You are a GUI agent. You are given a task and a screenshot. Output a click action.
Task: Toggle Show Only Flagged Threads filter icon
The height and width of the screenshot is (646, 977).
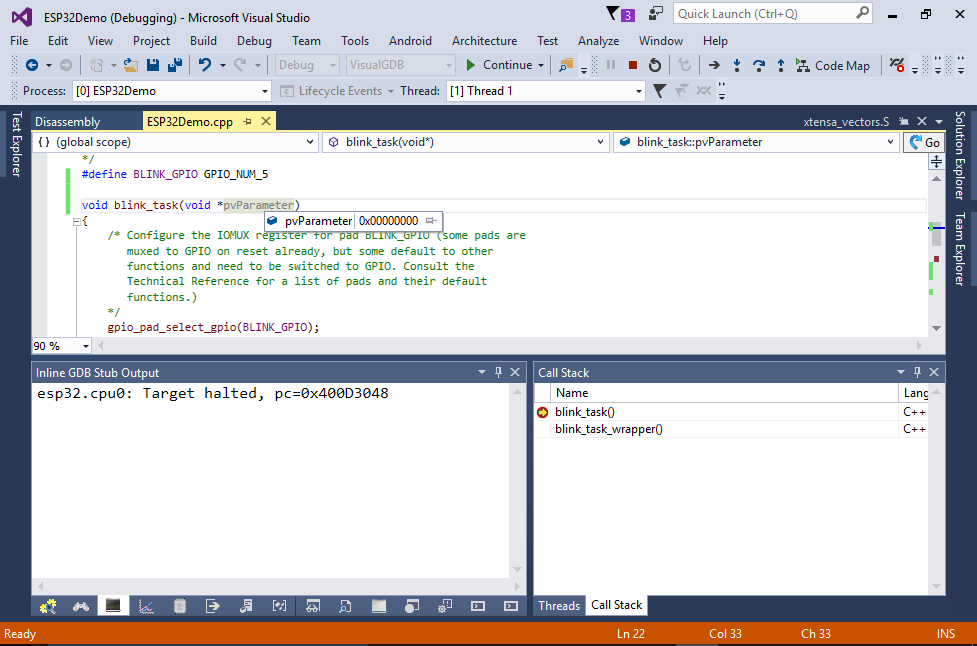click(x=659, y=91)
